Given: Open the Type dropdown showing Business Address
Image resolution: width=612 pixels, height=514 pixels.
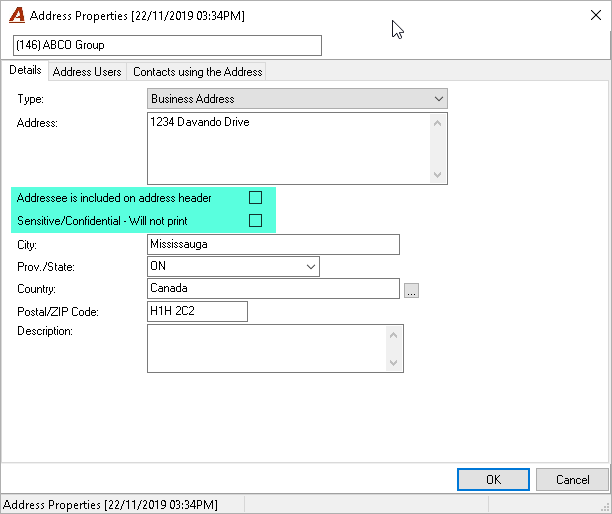Looking at the screenshot, I should click(x=297, y=99).
